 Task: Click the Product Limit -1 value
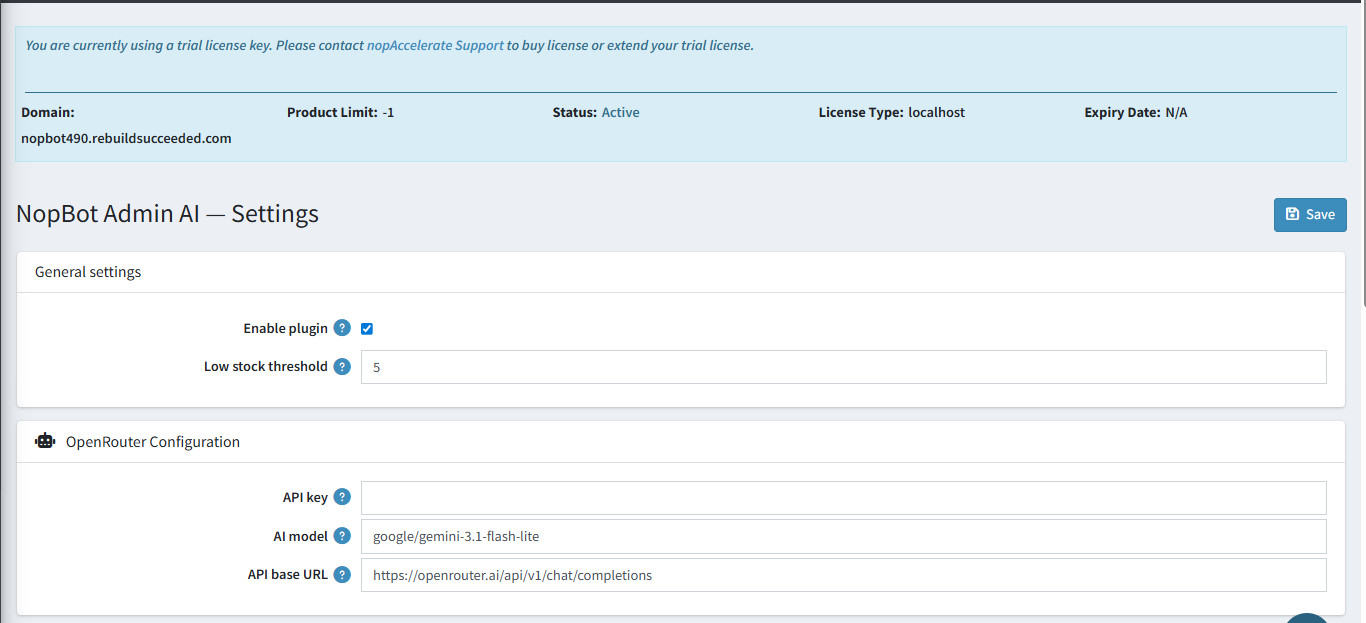[x=388, y=112]
